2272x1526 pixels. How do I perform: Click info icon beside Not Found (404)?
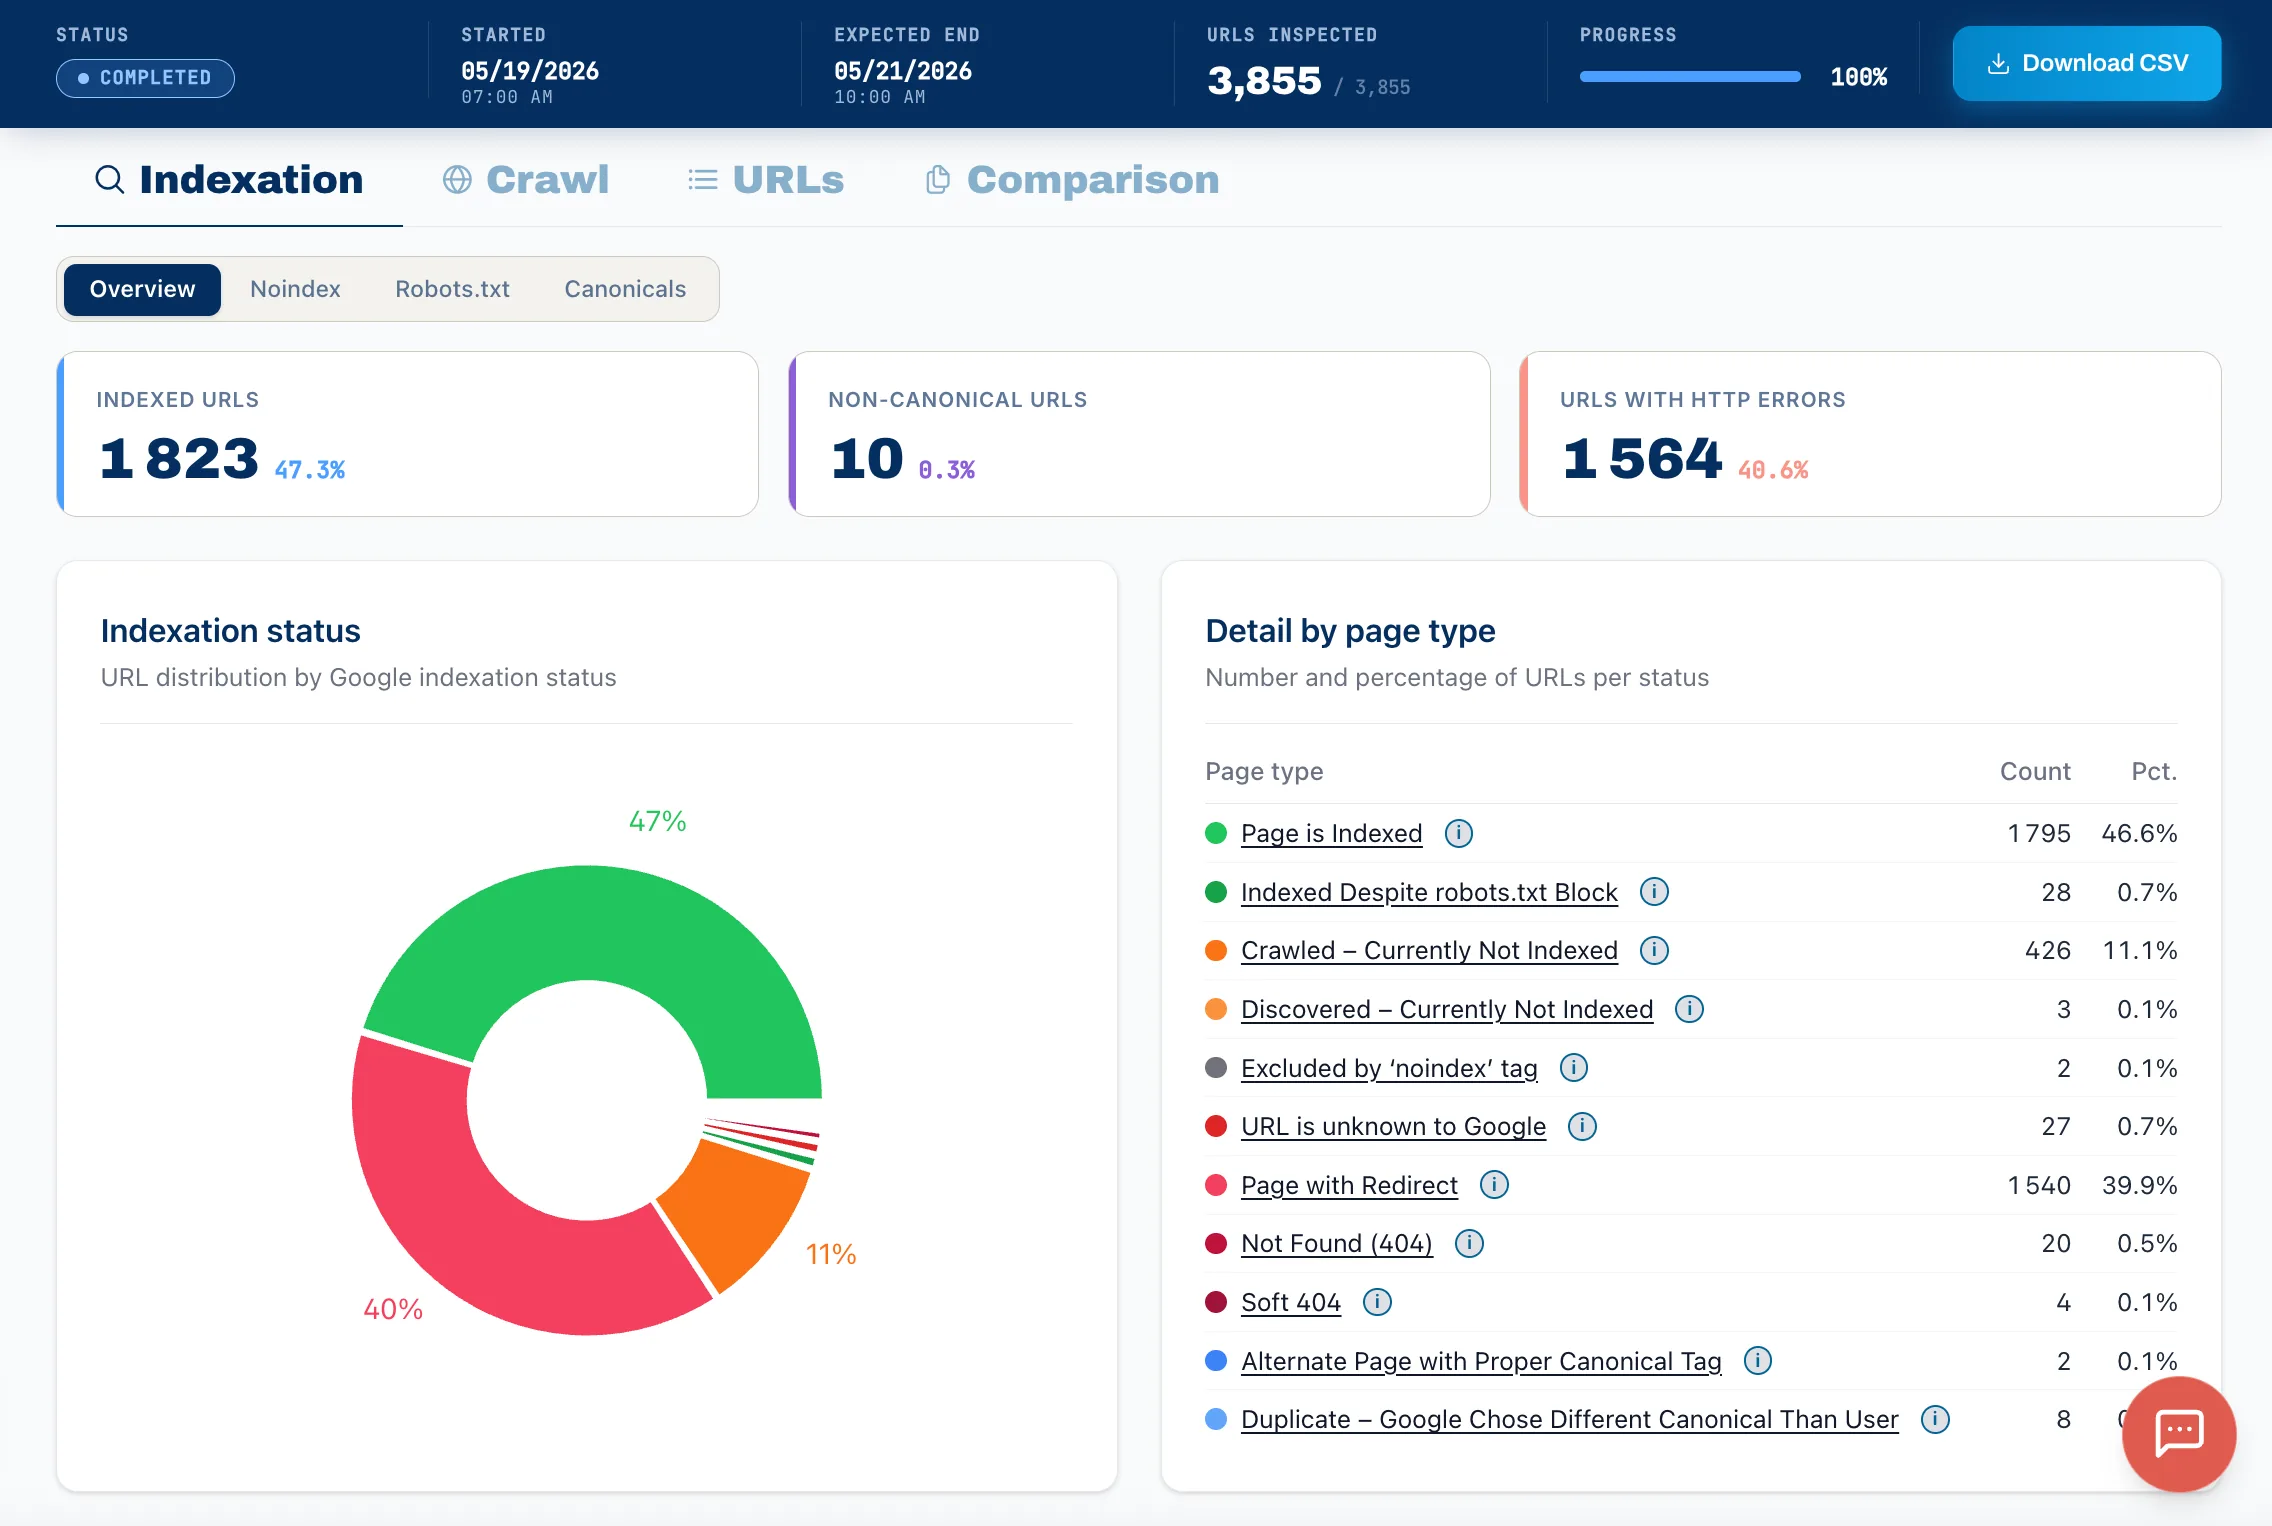[1469, 1243]
